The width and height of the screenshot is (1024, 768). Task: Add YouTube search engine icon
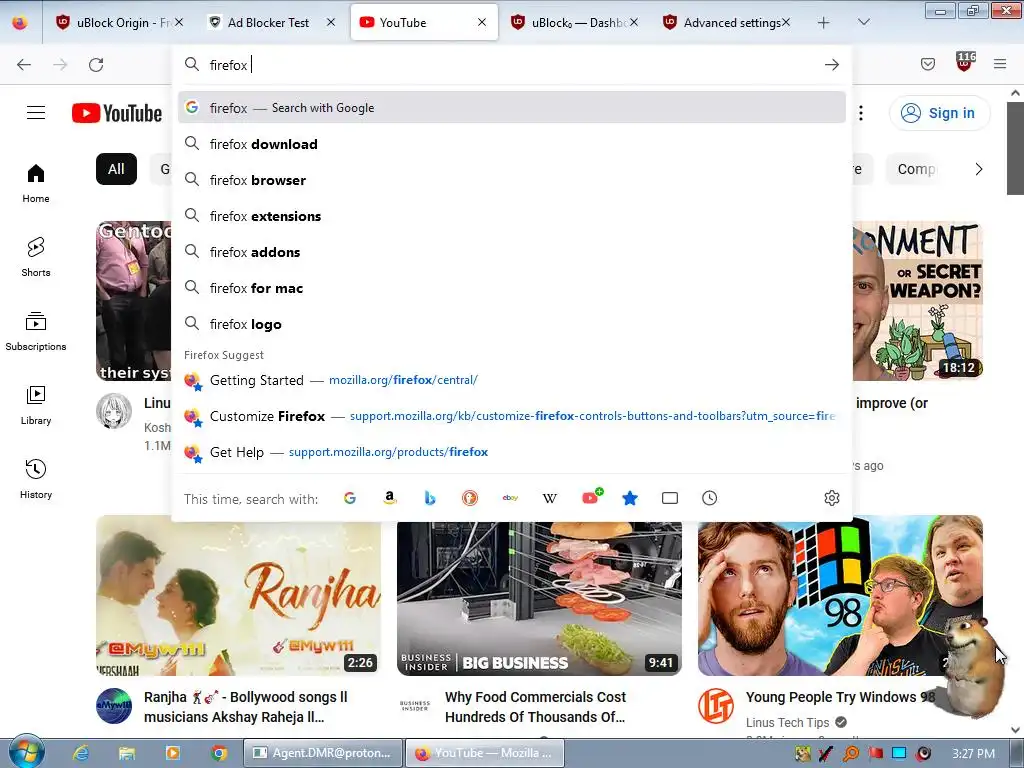tap(592, 497)
